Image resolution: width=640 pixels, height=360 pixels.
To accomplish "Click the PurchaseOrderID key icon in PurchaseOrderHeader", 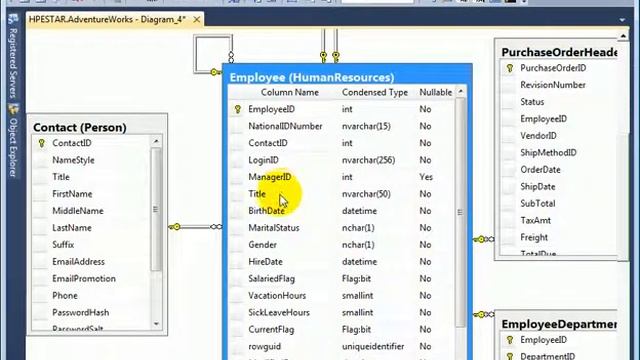I will pos(509,68).
